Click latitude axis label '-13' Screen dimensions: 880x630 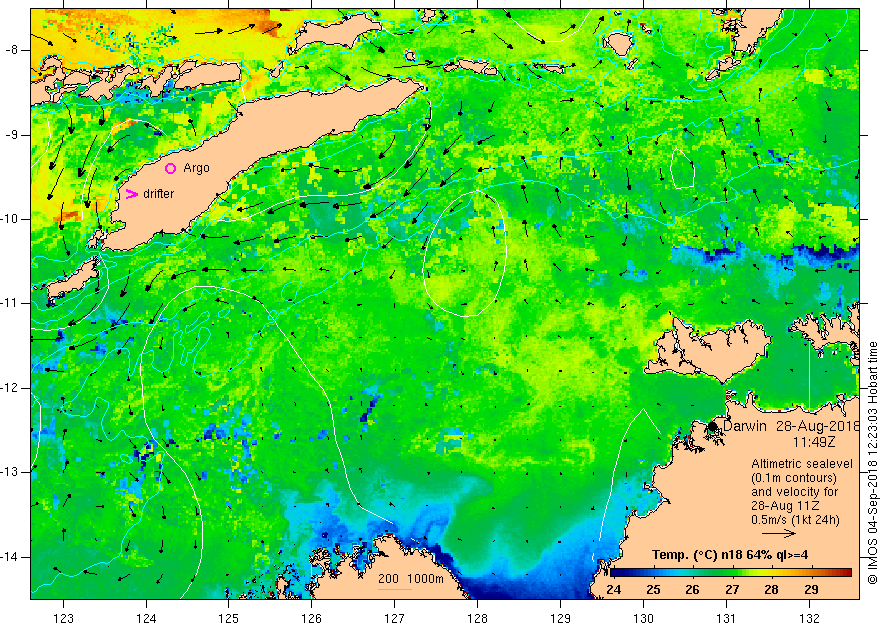click(x=10, y=472)
